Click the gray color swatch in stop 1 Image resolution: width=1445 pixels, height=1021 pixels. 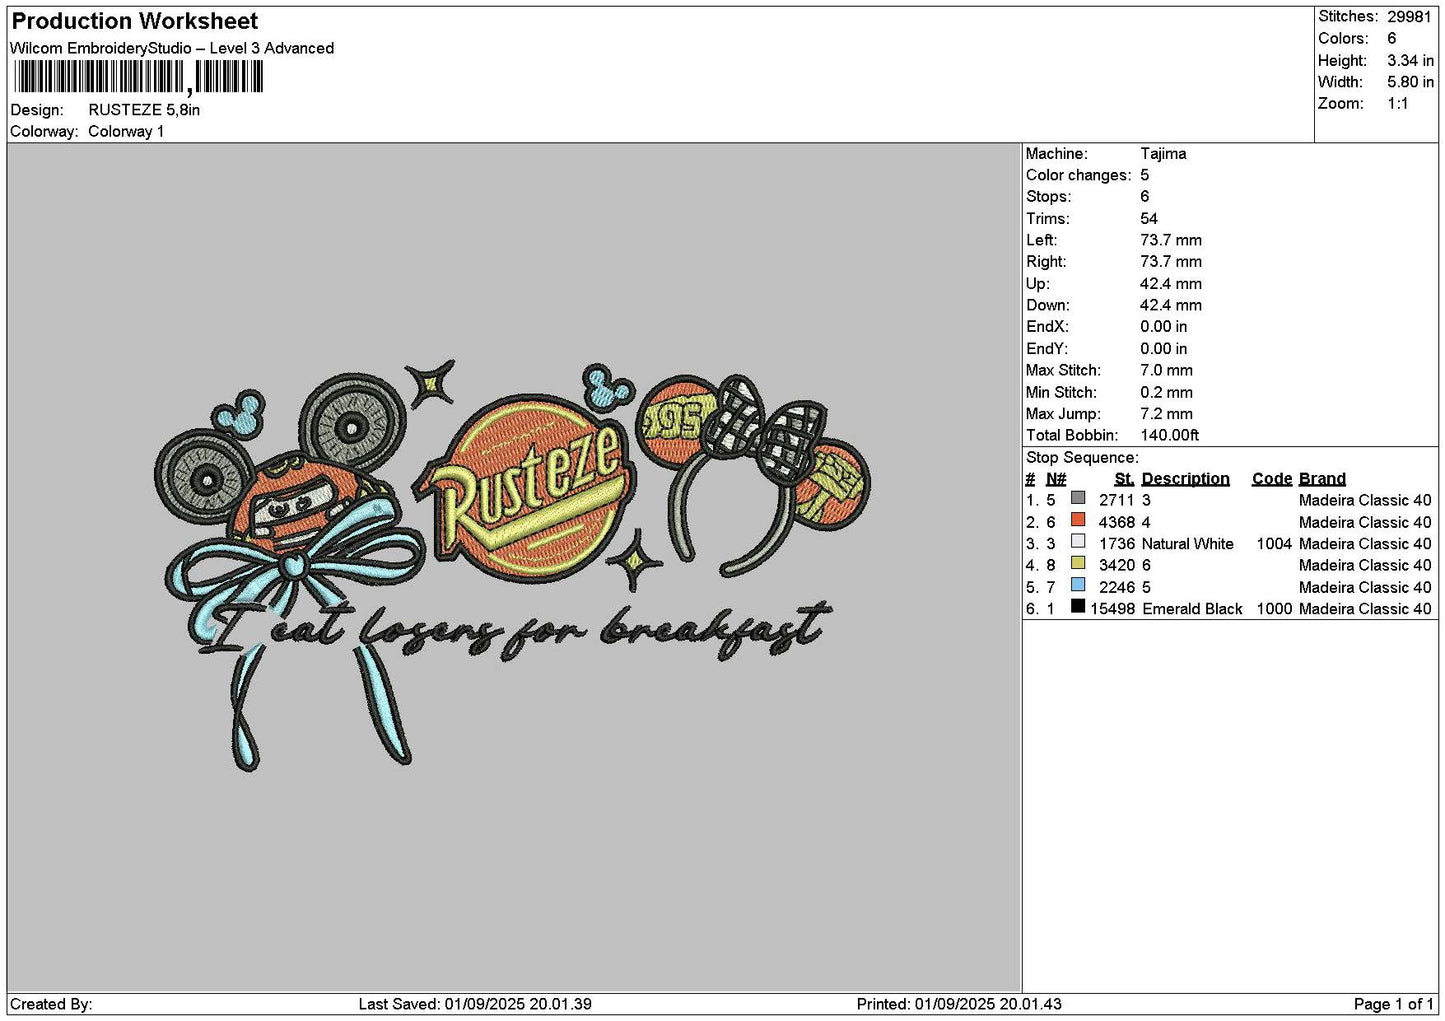(1077, 498)
